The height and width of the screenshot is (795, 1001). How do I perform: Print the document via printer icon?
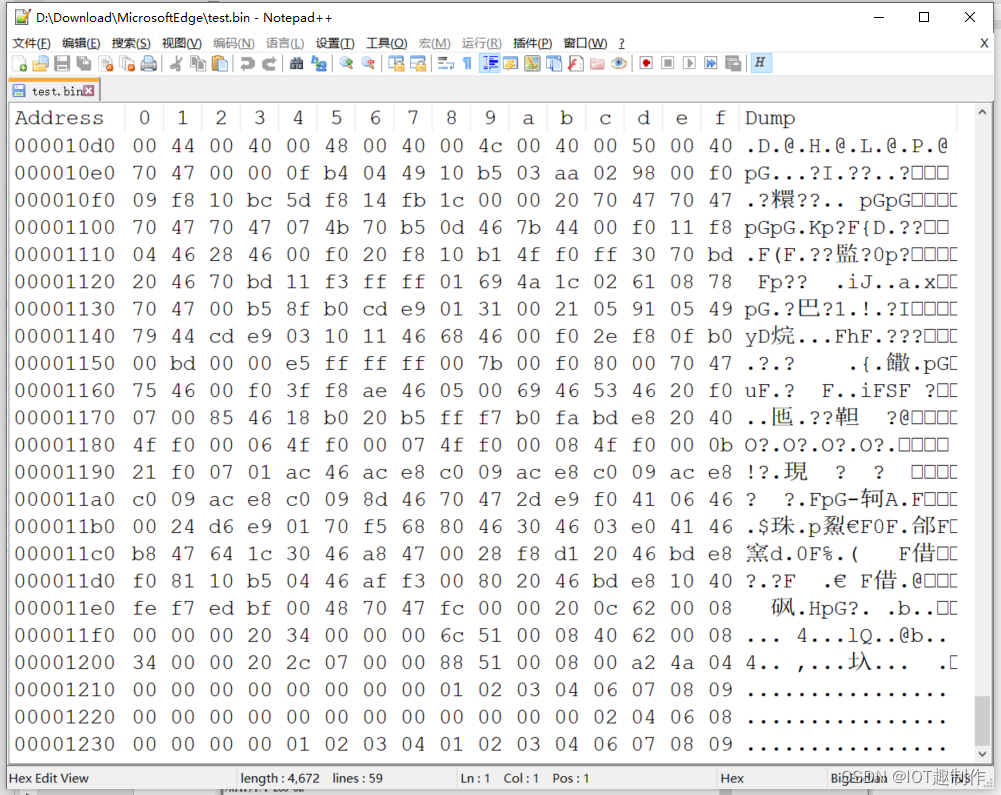(x=149, y=63)
